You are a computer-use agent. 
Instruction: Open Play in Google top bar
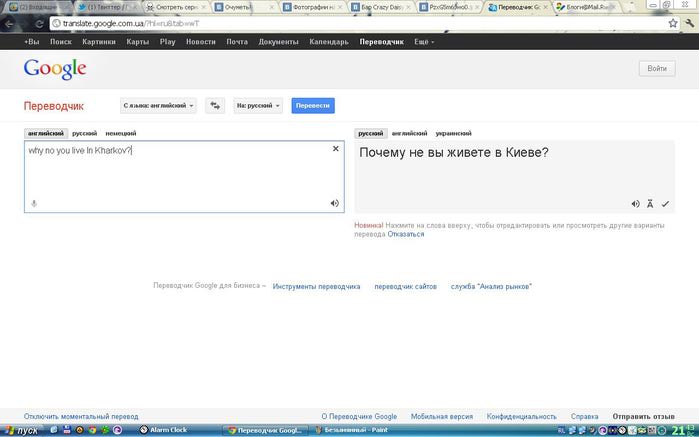[x=168, y=42]
